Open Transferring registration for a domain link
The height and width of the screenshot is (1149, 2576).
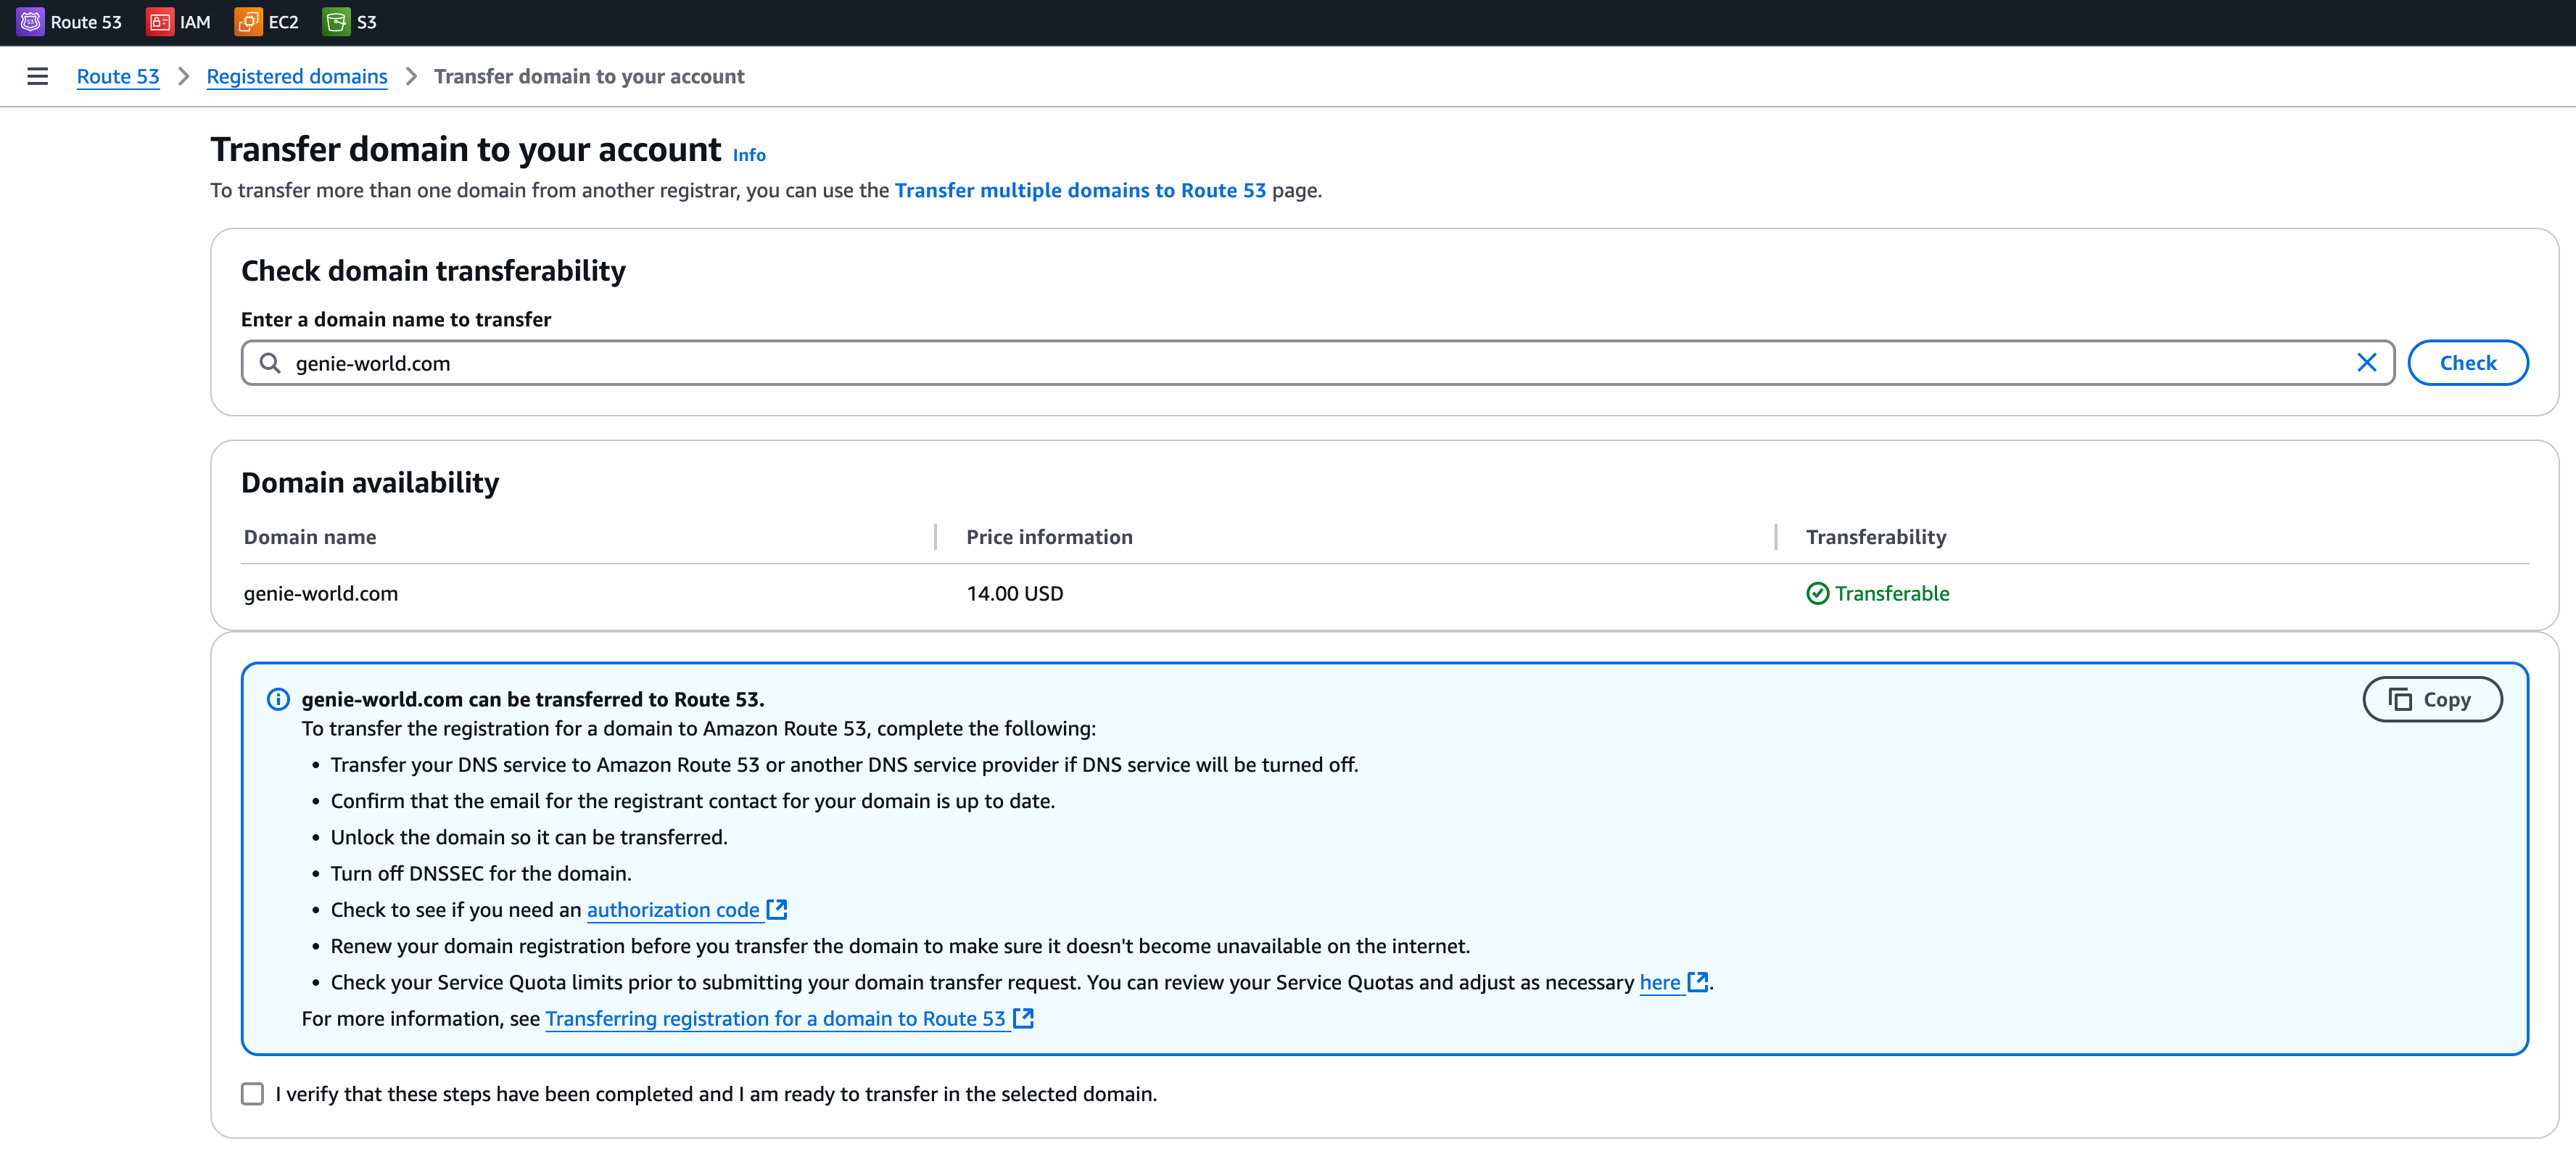pyautogui.click(x=775, y=1018)
